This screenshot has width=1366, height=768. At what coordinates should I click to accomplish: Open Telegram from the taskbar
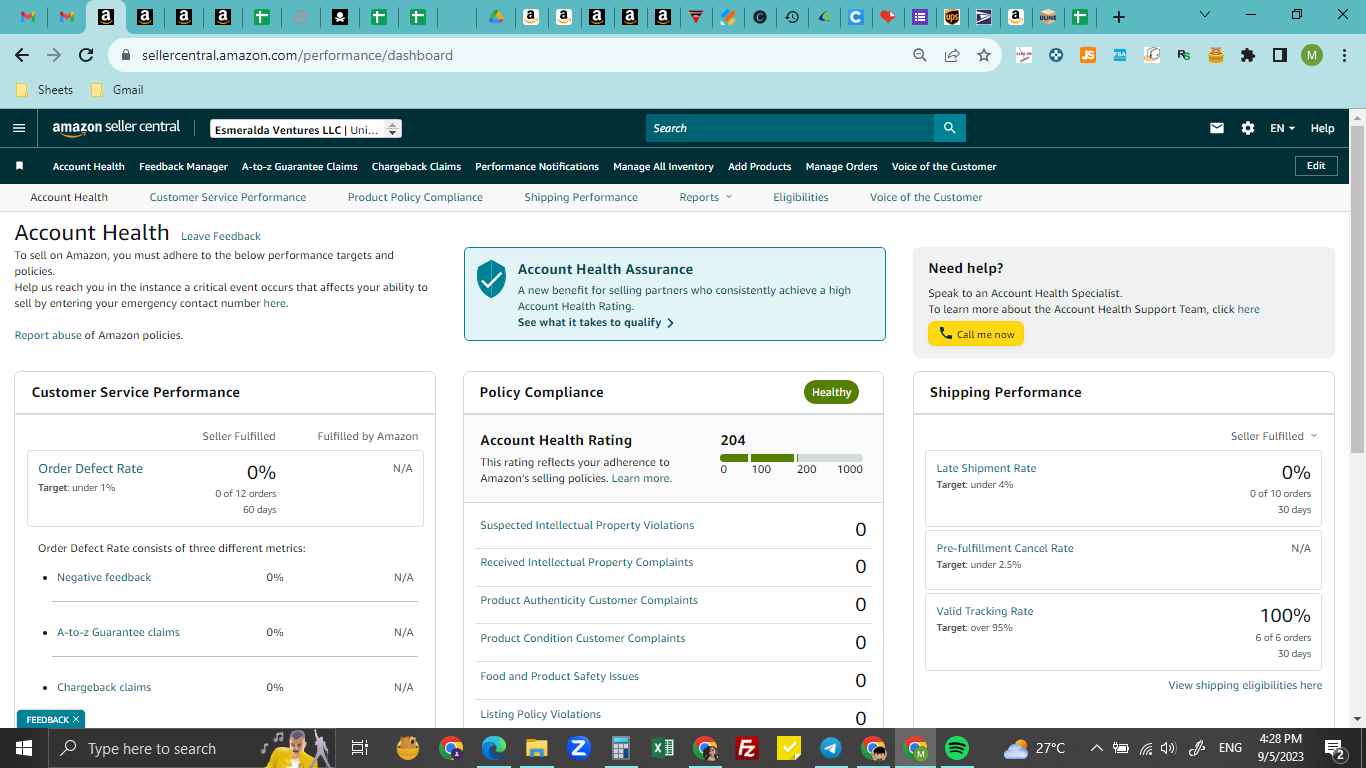[x=830, y=748]
